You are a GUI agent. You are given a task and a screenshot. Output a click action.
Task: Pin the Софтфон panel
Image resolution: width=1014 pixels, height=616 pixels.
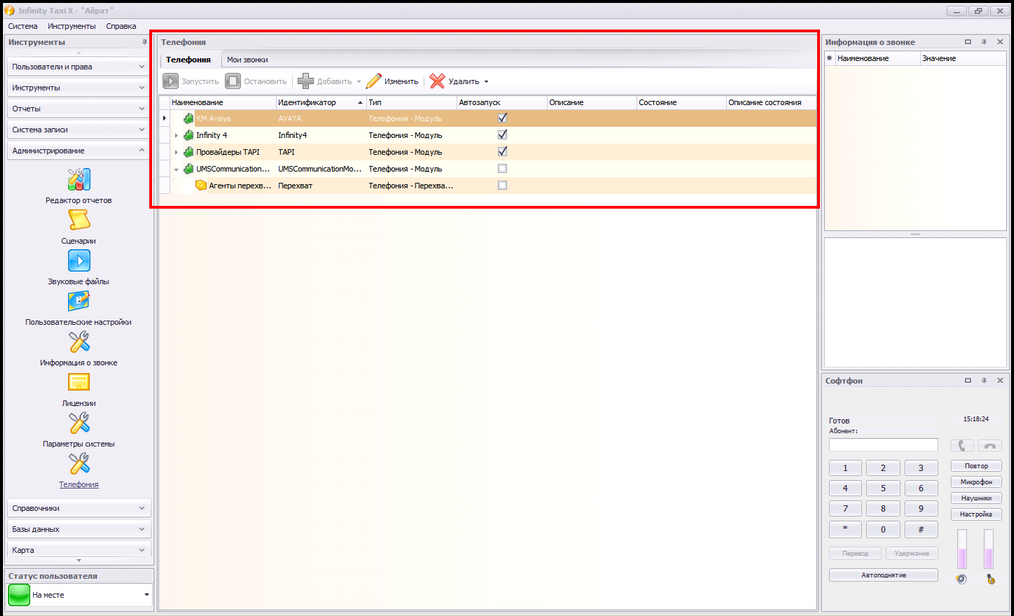tap(984, 381)
